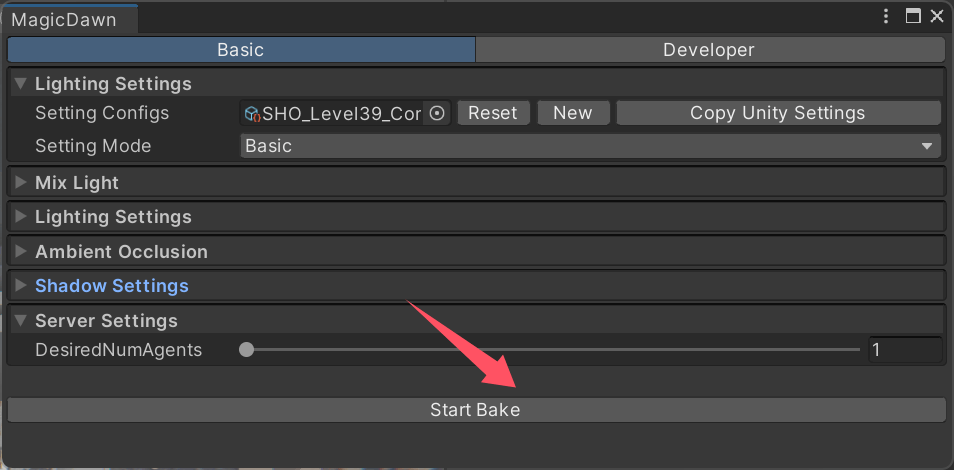
Task: Expand the Mix Light section
Action: click(21, 183)
